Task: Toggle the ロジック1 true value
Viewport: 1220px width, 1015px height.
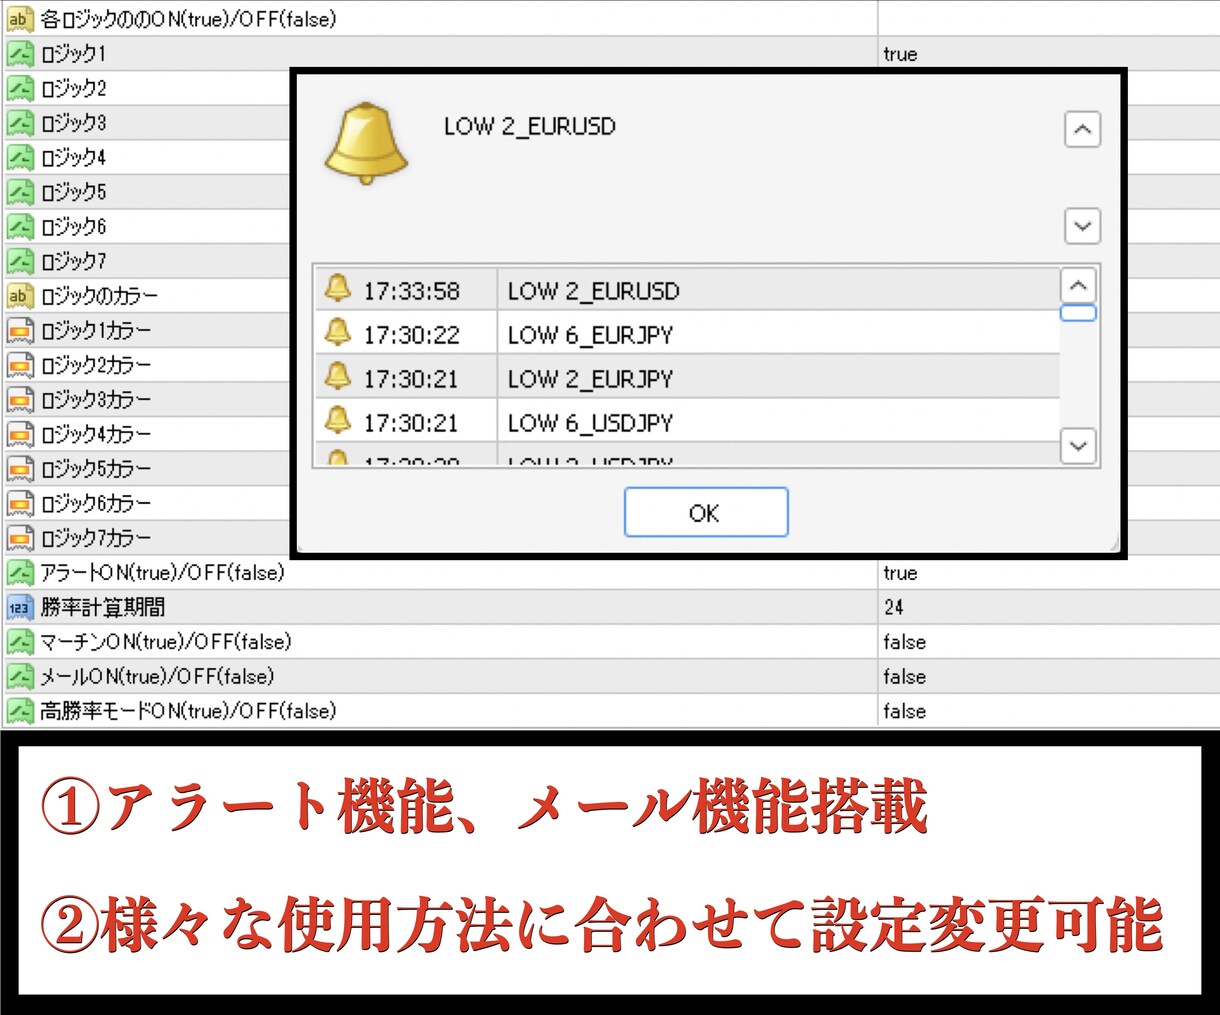Action: pos(900,54)
